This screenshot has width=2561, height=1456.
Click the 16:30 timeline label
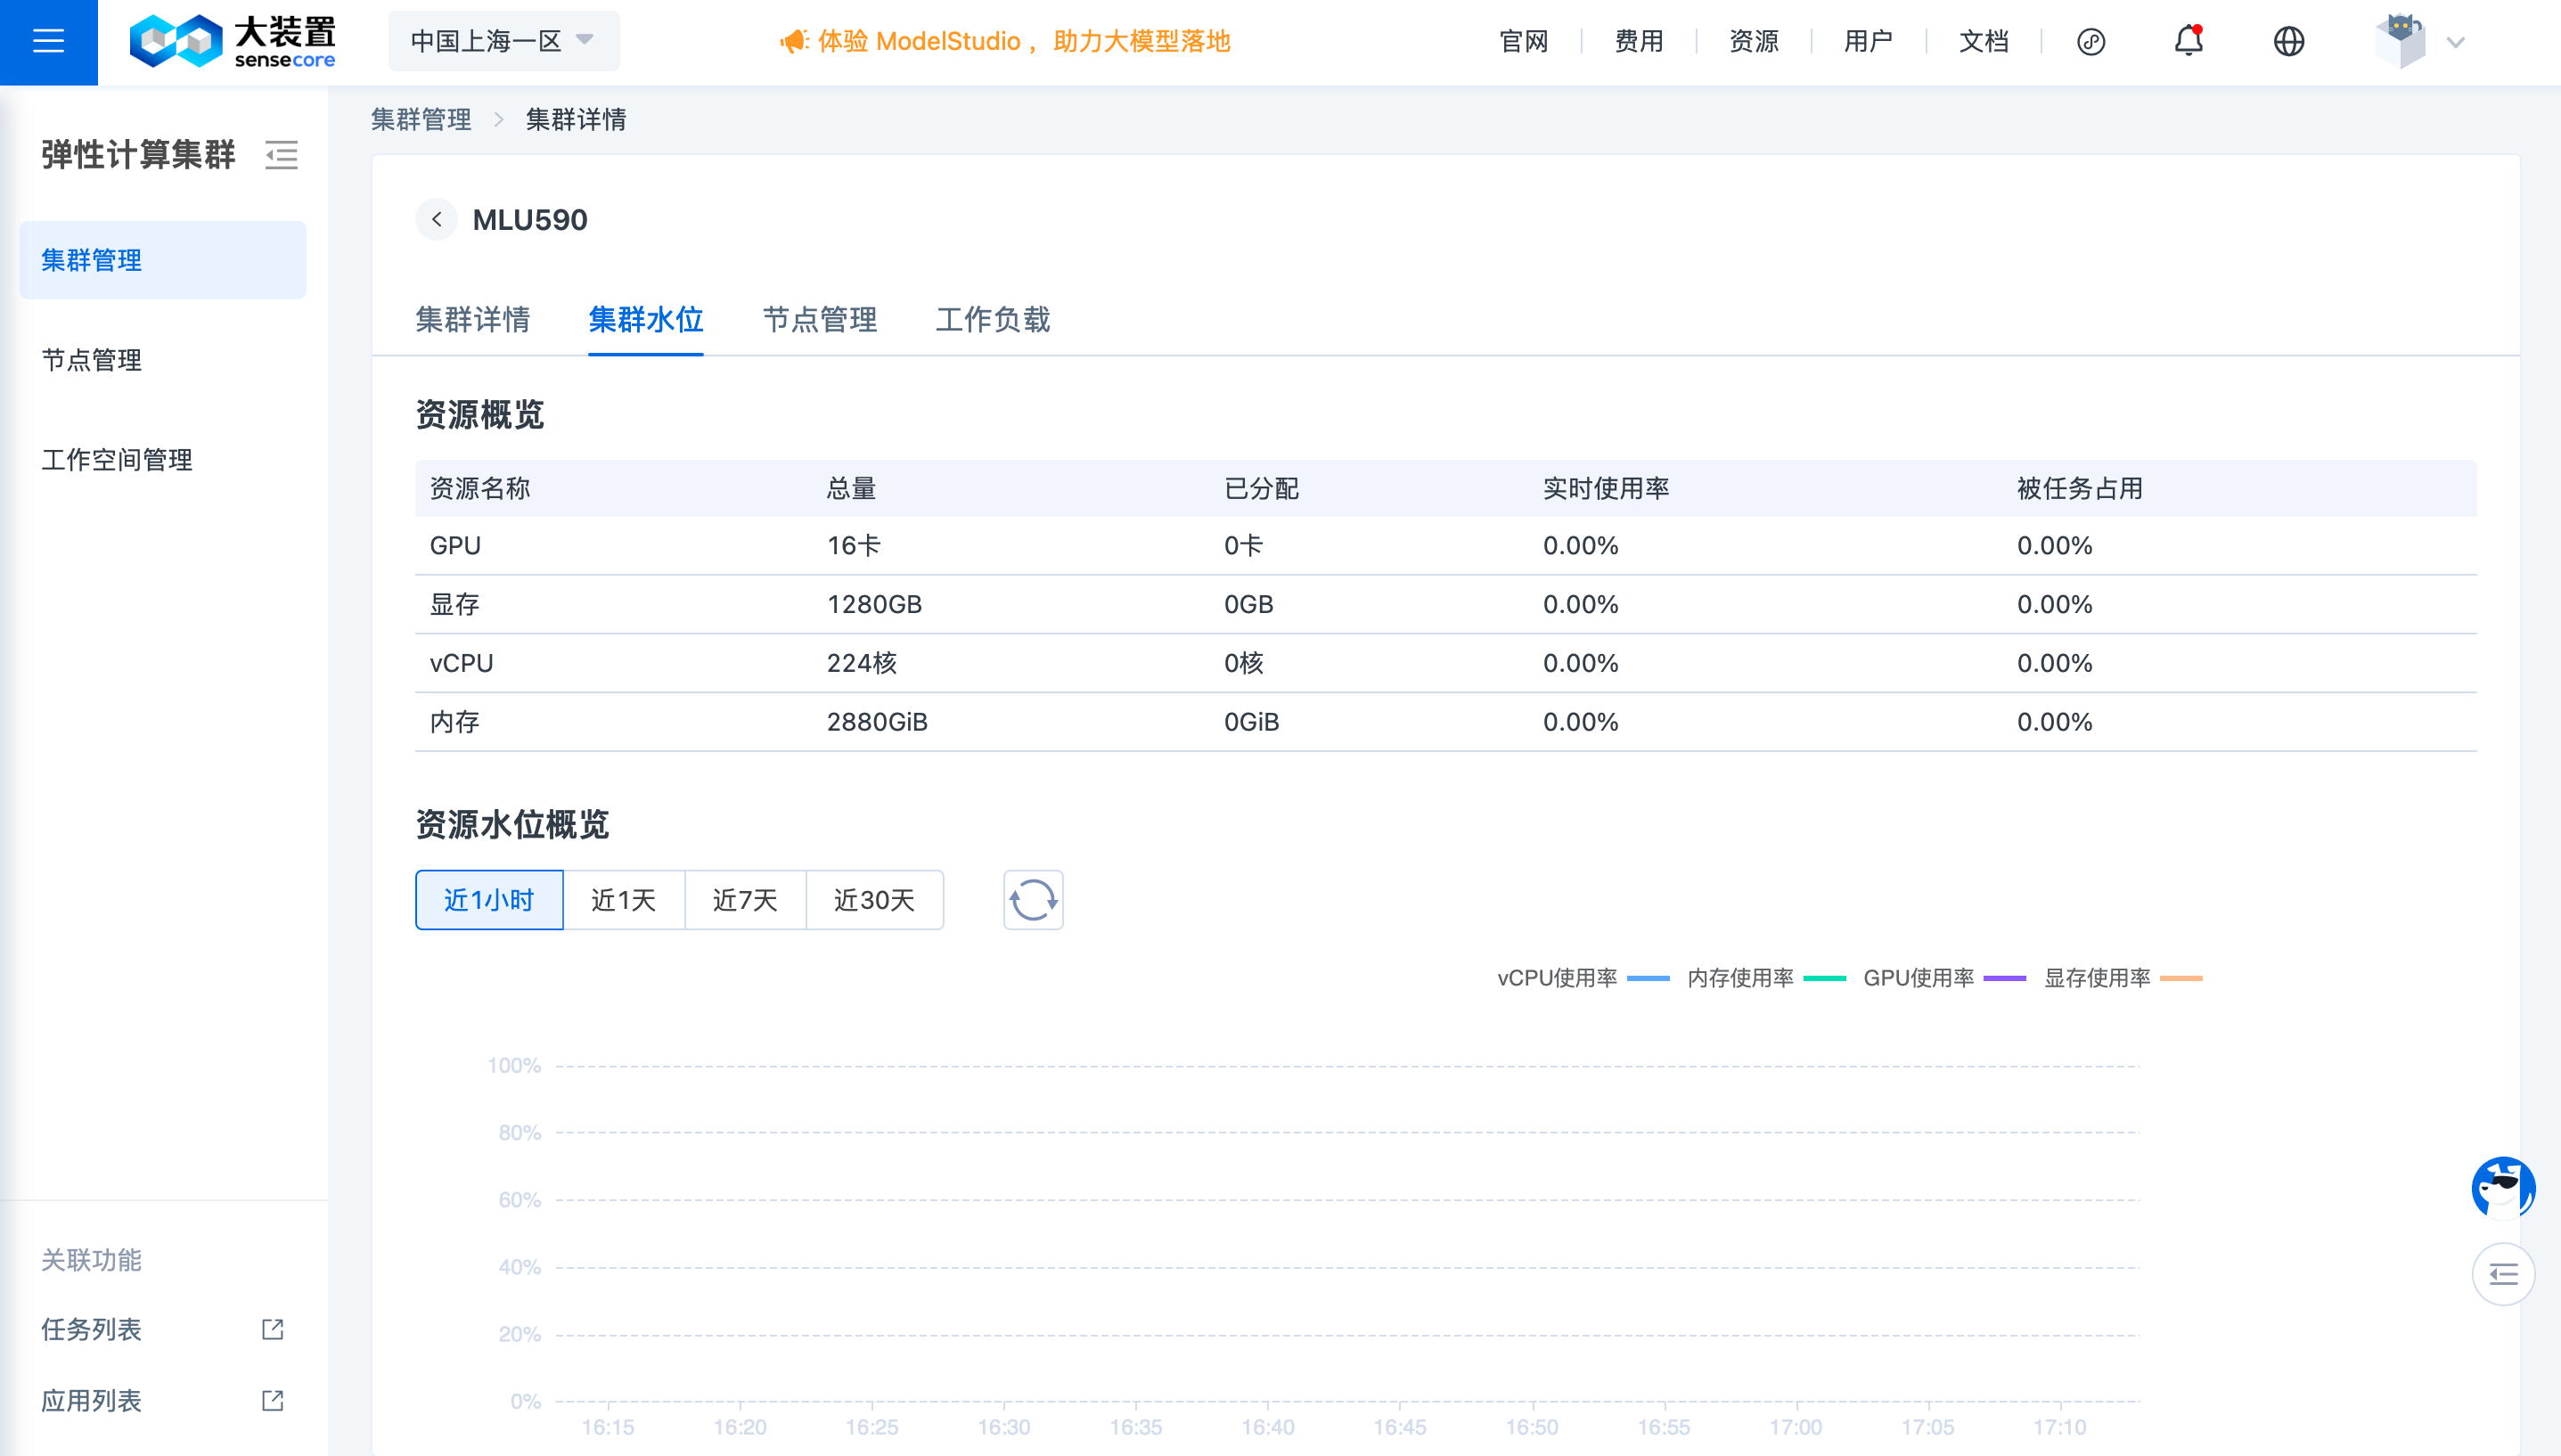1004,1427
